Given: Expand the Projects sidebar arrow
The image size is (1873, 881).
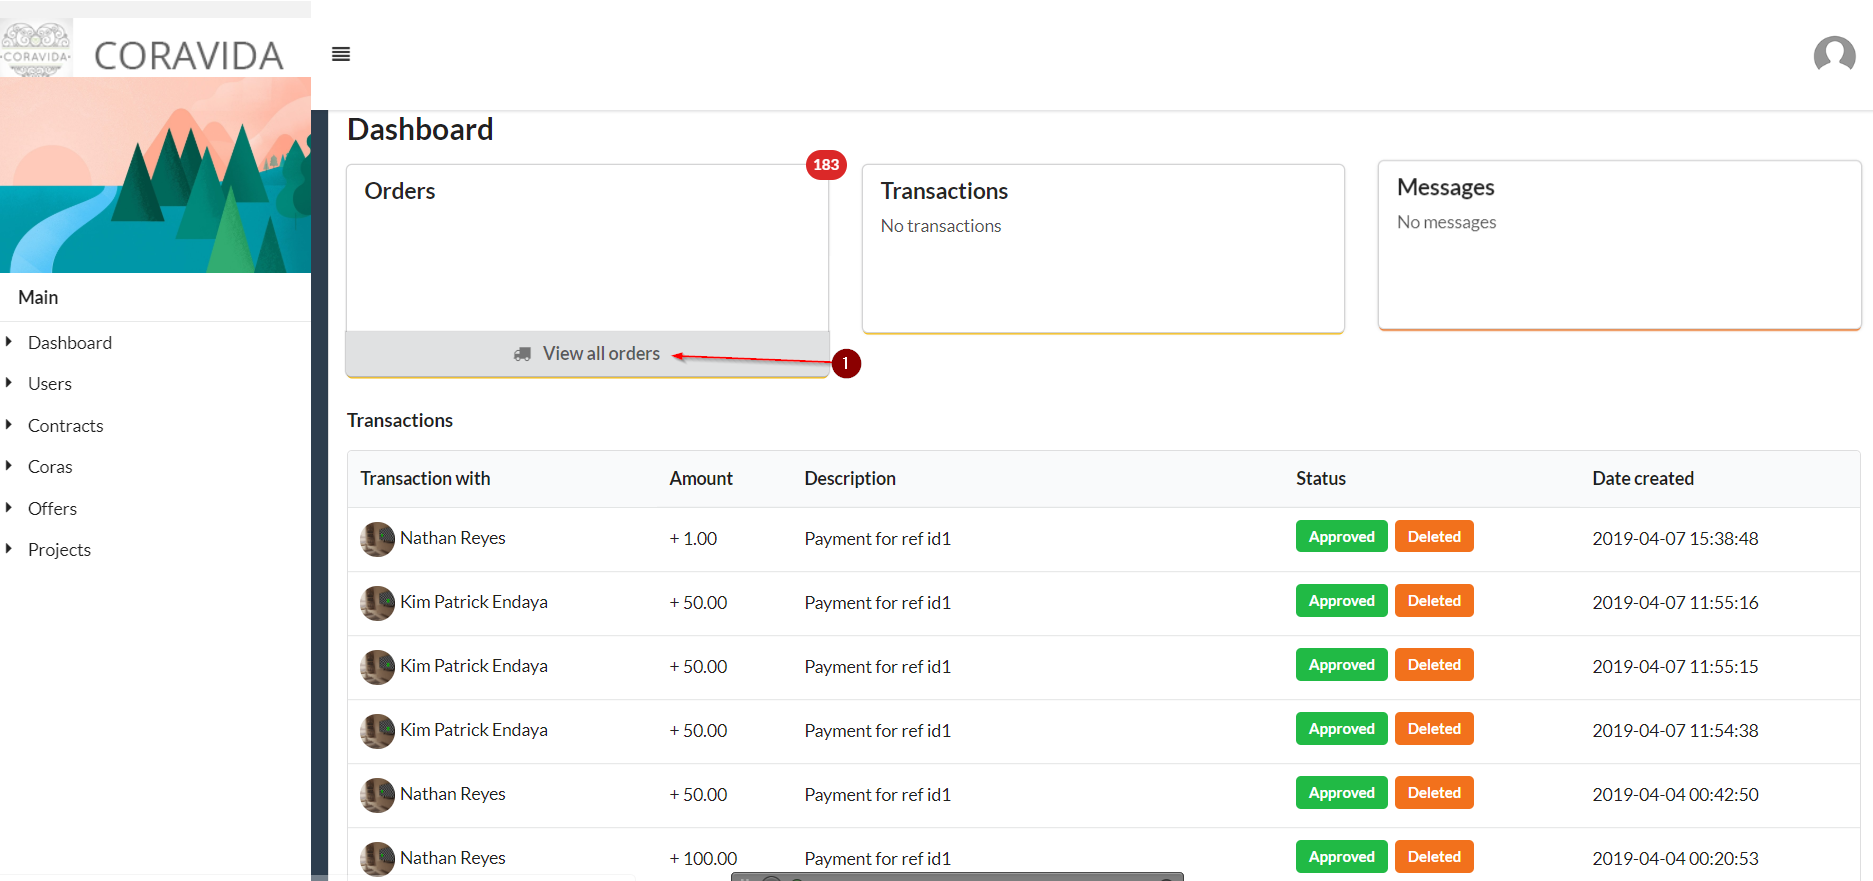Looking at the screenshot, I should (x=9, y=549).
